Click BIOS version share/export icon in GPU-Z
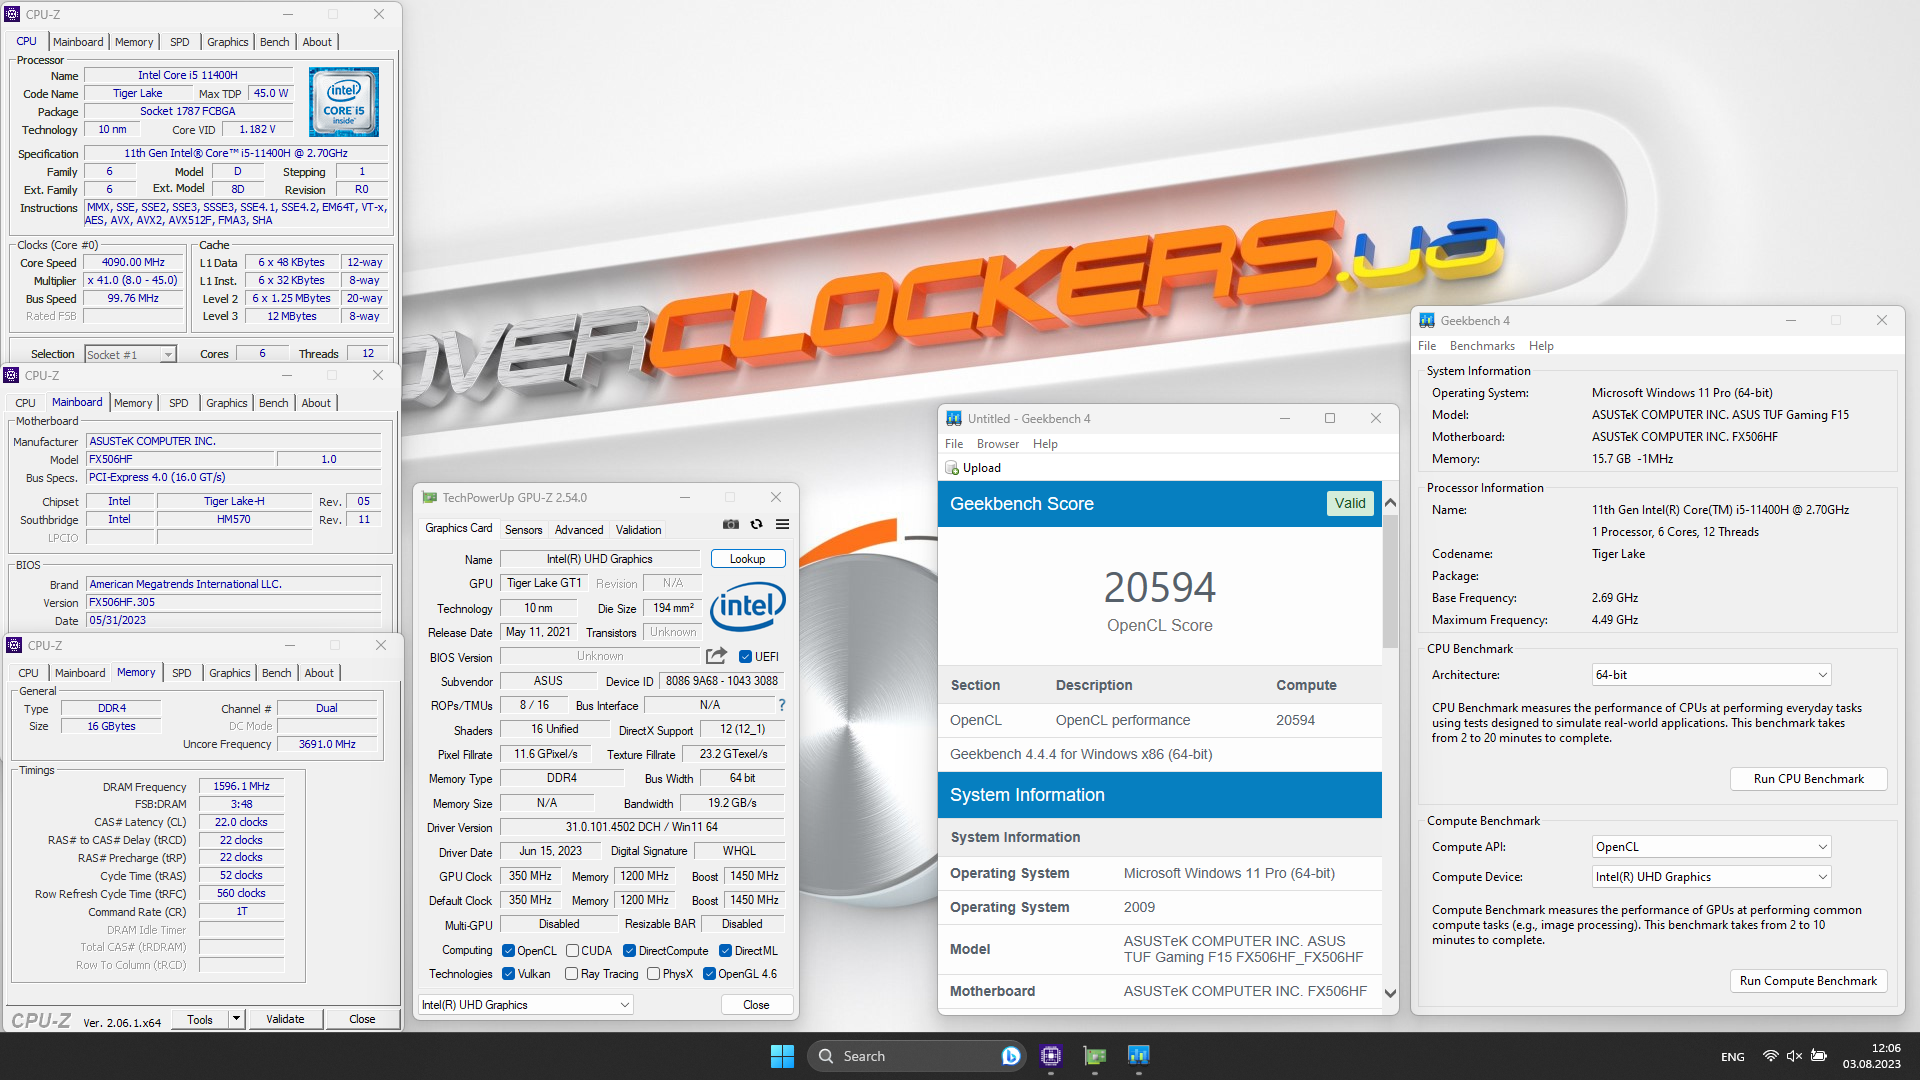Screen dimensions: 1920x1080 click(716, 656)
